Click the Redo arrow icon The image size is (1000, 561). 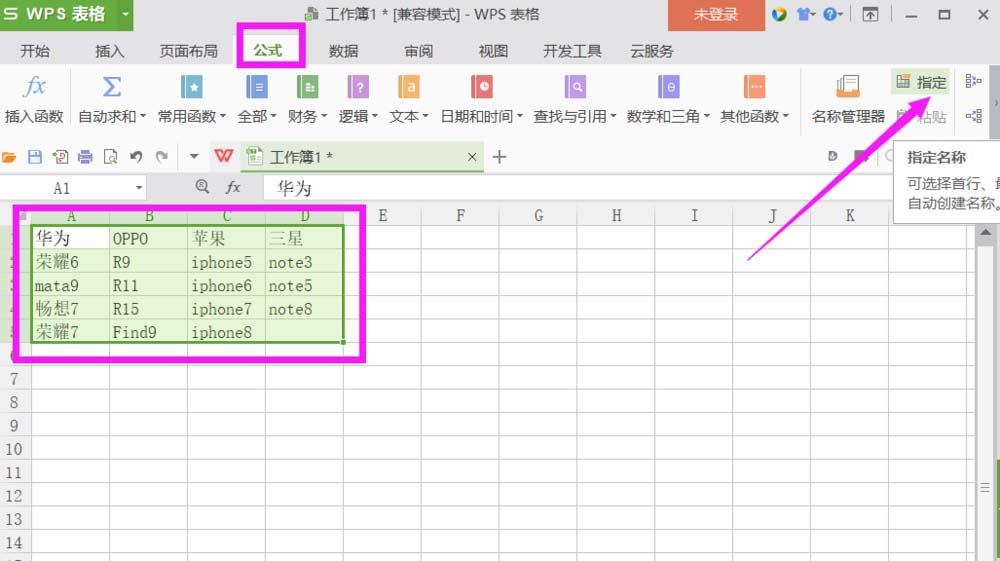162,157
